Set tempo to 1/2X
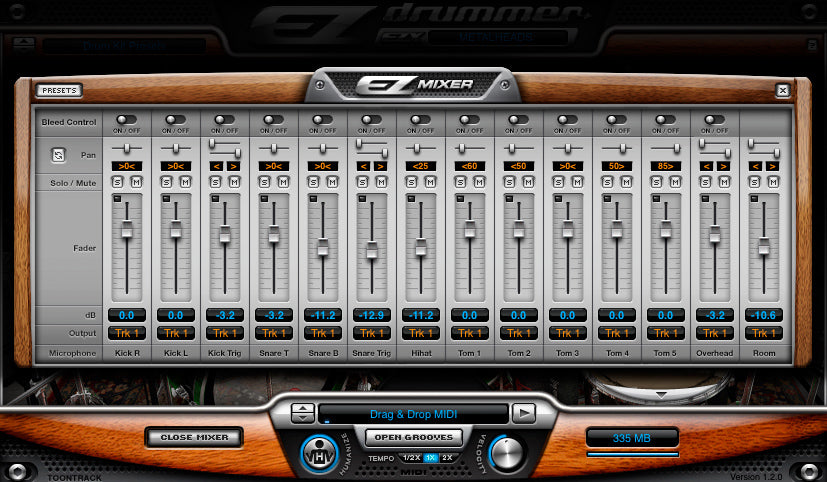This screenshot has height=482, width=827. coord(411,457)
